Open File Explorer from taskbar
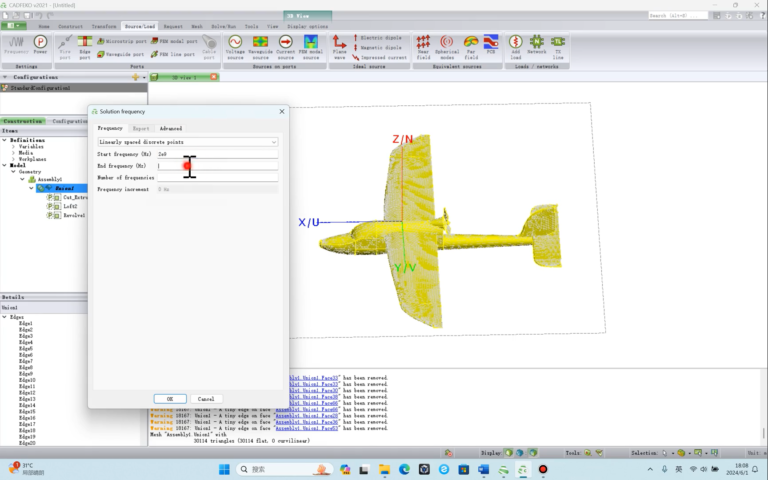The image size is (768, 480). click(384, 469)
